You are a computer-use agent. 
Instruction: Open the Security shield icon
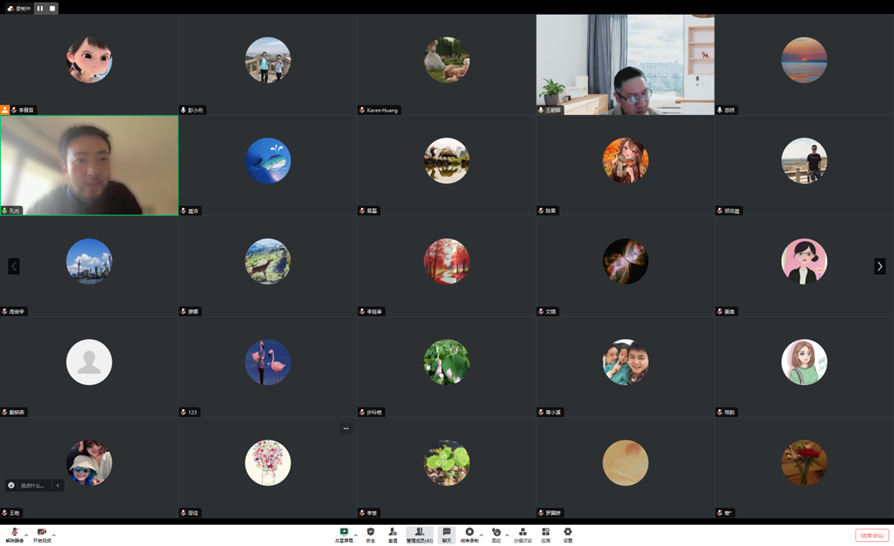[x=371, y=534]
